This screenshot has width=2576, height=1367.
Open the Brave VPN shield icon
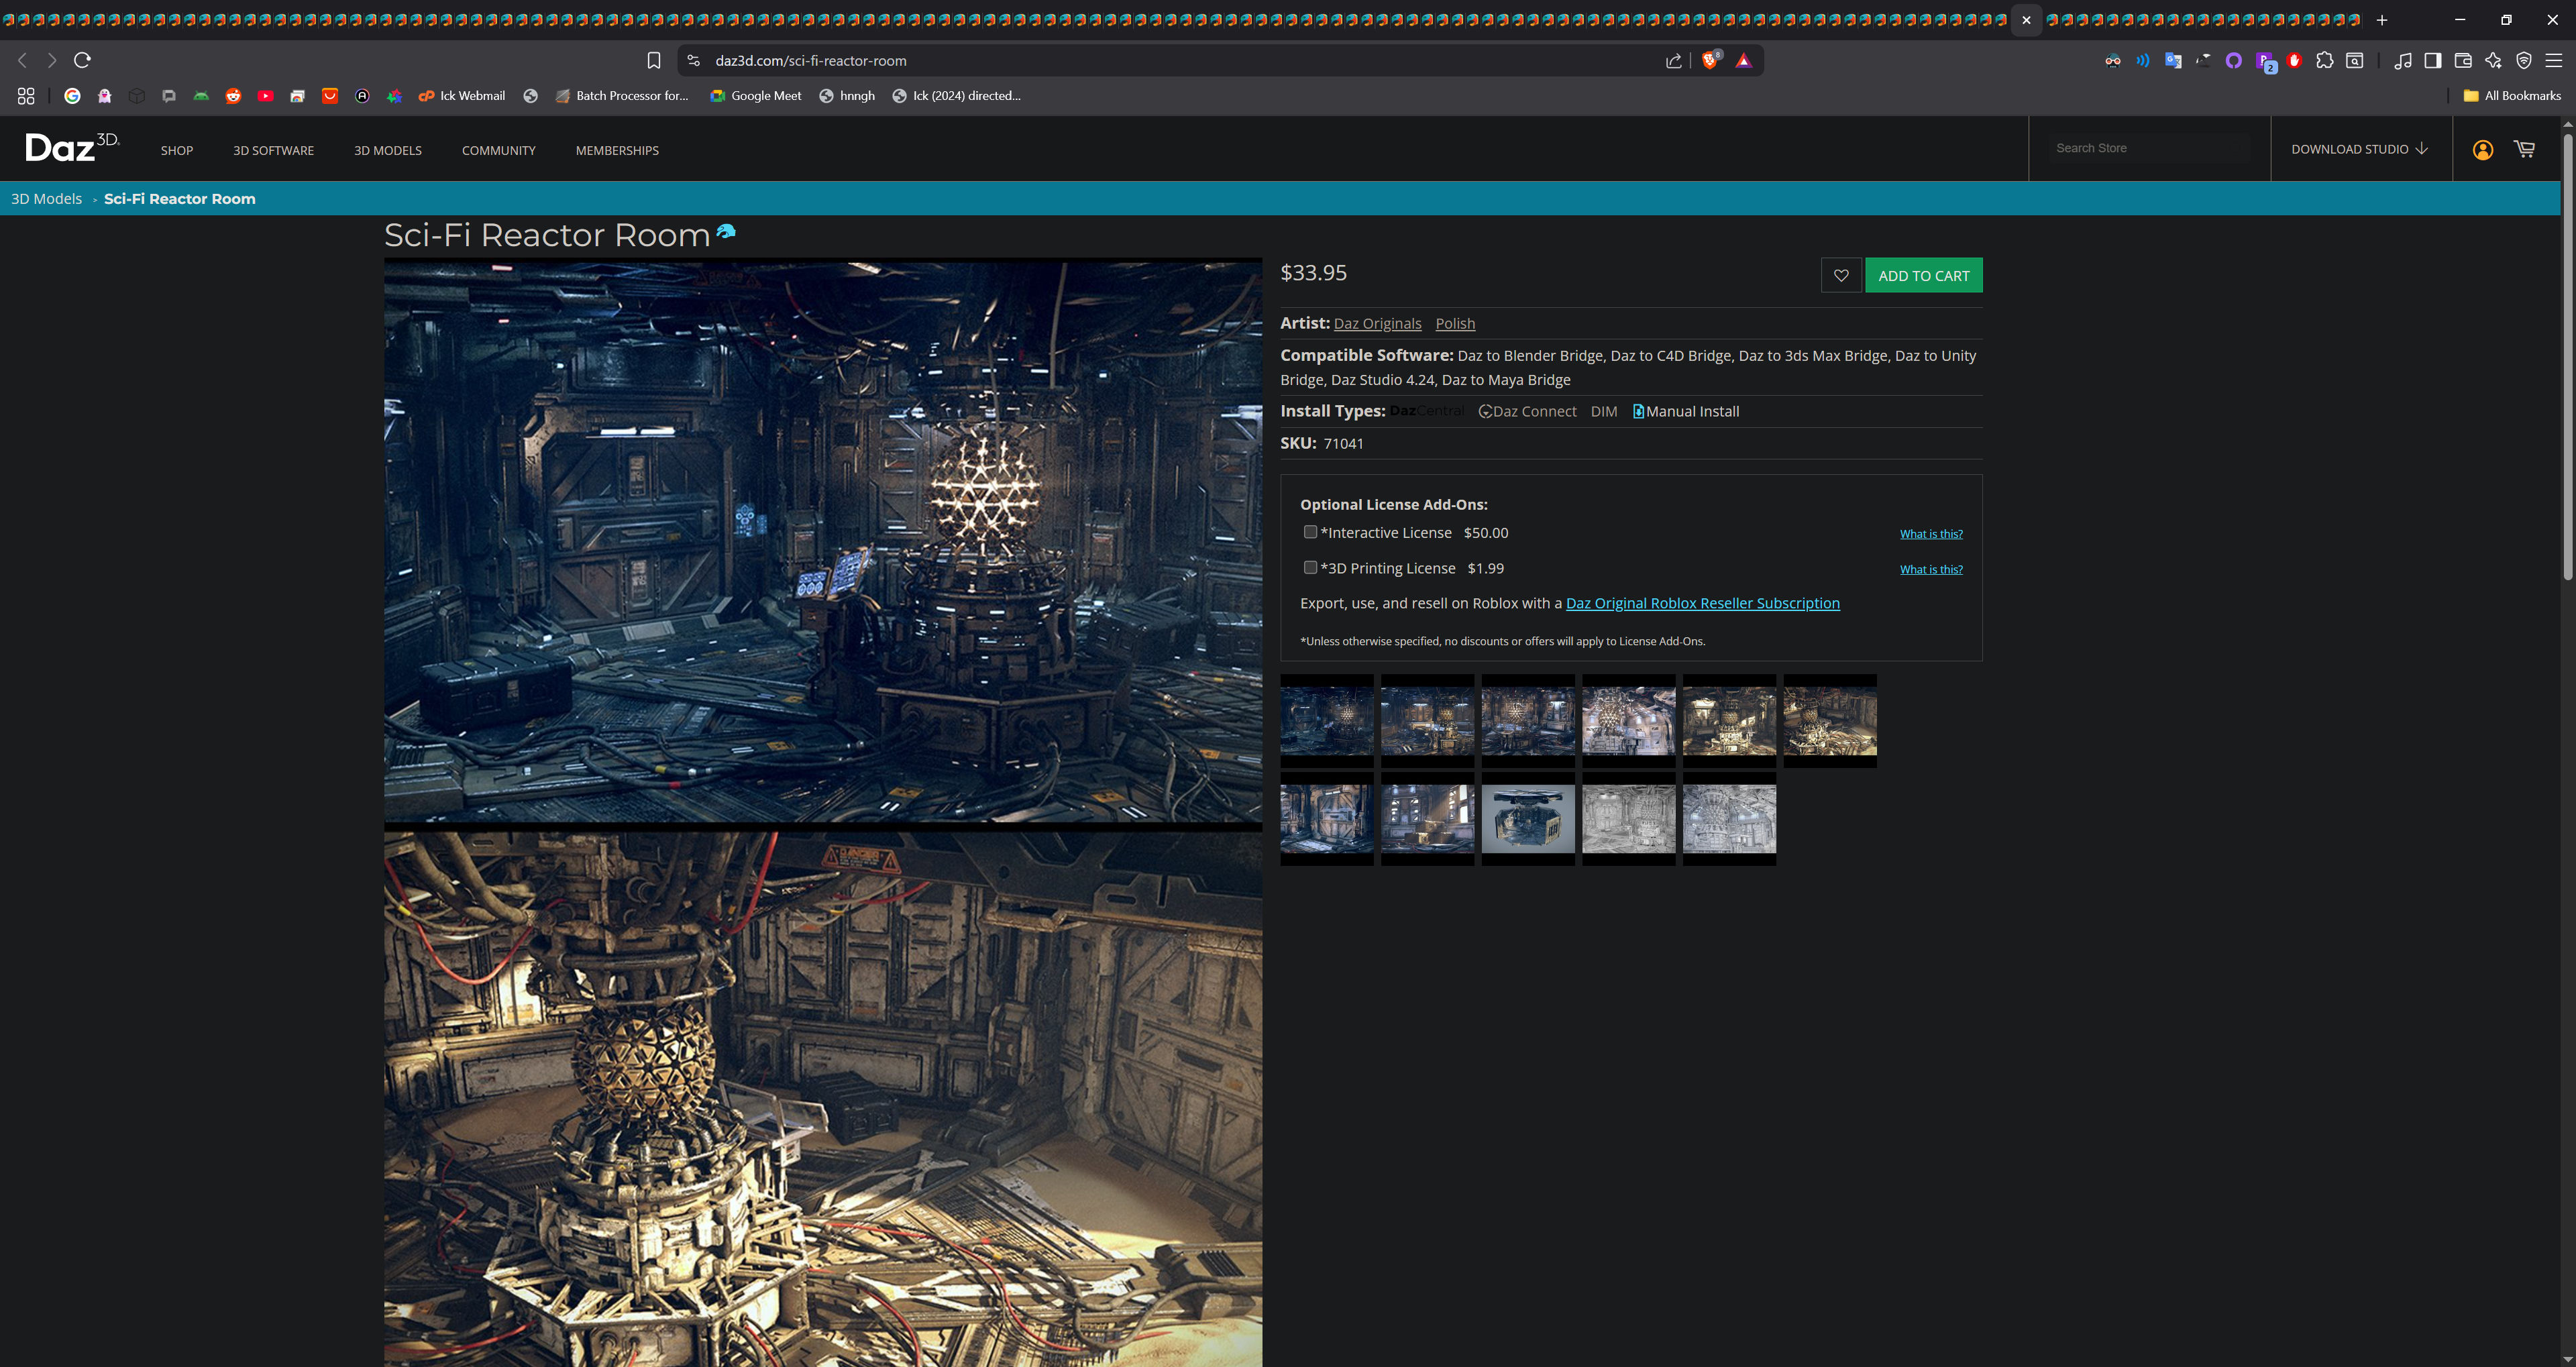[x=2524, y=60]
